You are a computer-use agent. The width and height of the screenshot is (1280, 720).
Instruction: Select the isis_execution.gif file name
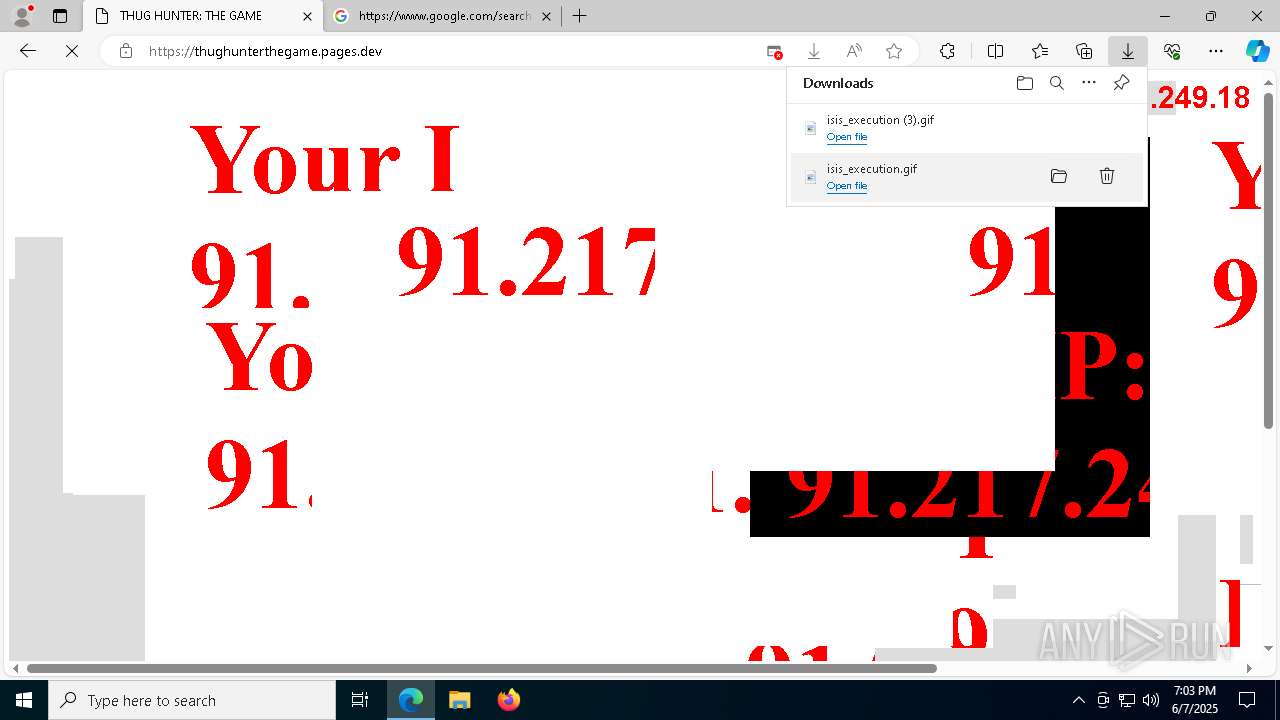(872, 169)
